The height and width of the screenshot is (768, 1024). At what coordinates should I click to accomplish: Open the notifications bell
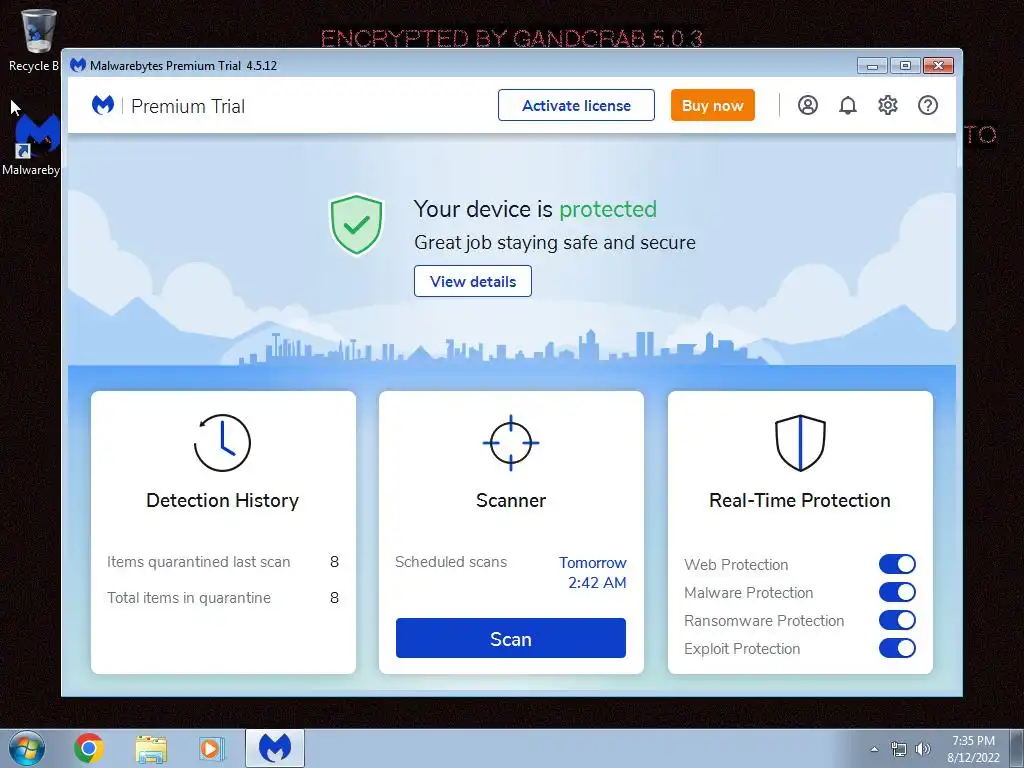(x=848, y=105)
